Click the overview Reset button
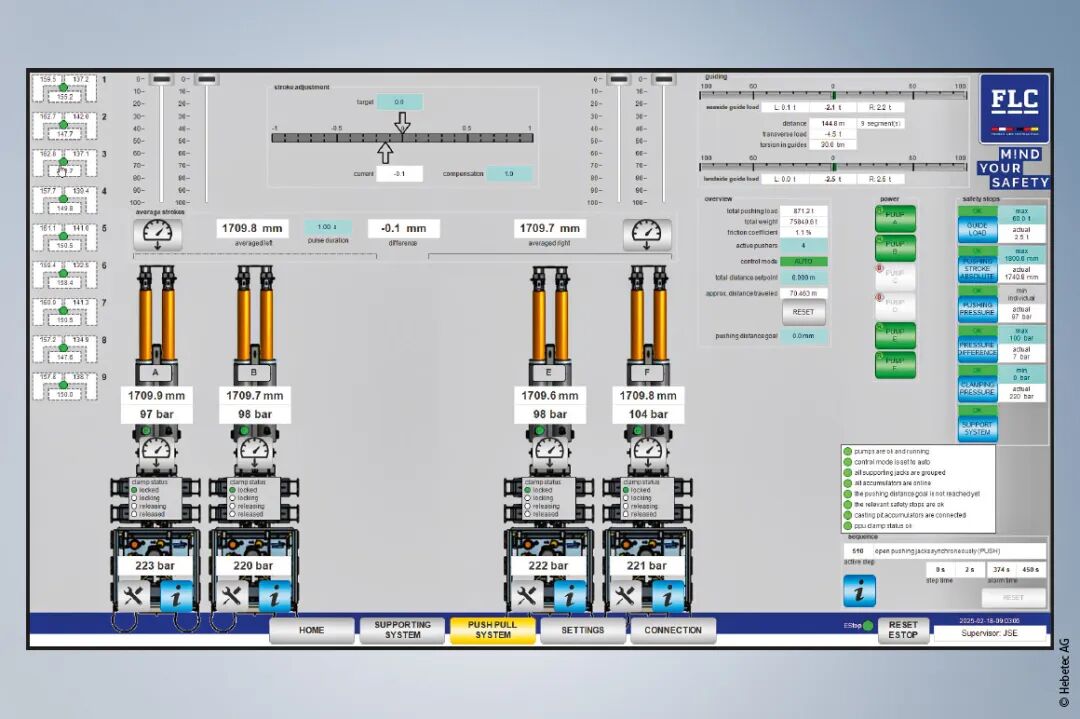The width and height of the screenshot is (1080, 719). (803, 312)
